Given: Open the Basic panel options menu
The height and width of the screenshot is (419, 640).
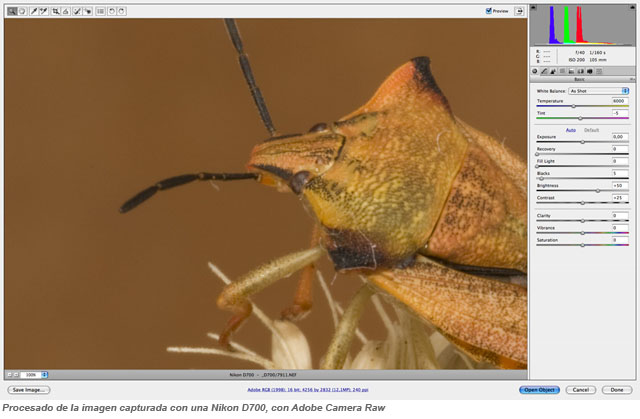Looking at the screenshot, I should (x=632, y=79).
